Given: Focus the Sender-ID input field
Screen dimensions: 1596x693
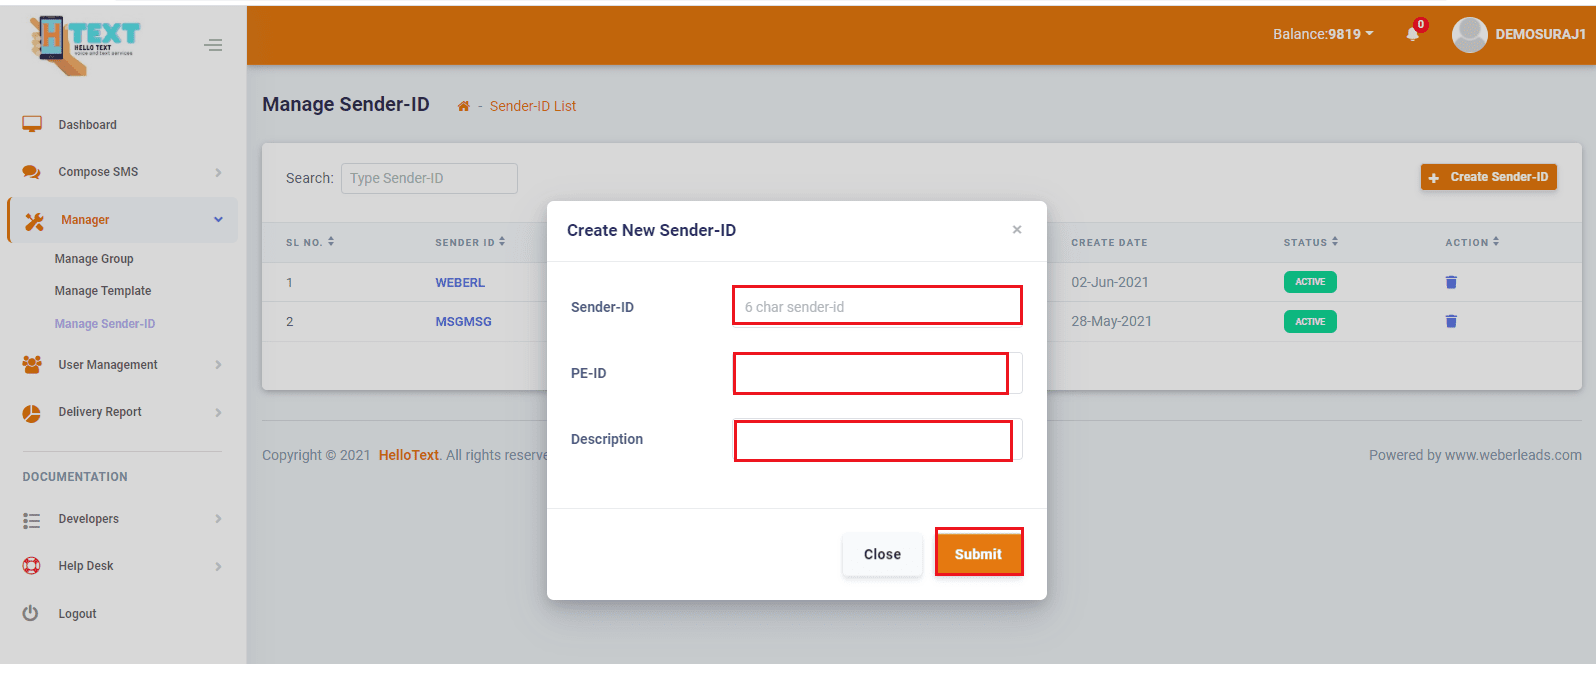Looking at the screenshot, I should 877,306.
